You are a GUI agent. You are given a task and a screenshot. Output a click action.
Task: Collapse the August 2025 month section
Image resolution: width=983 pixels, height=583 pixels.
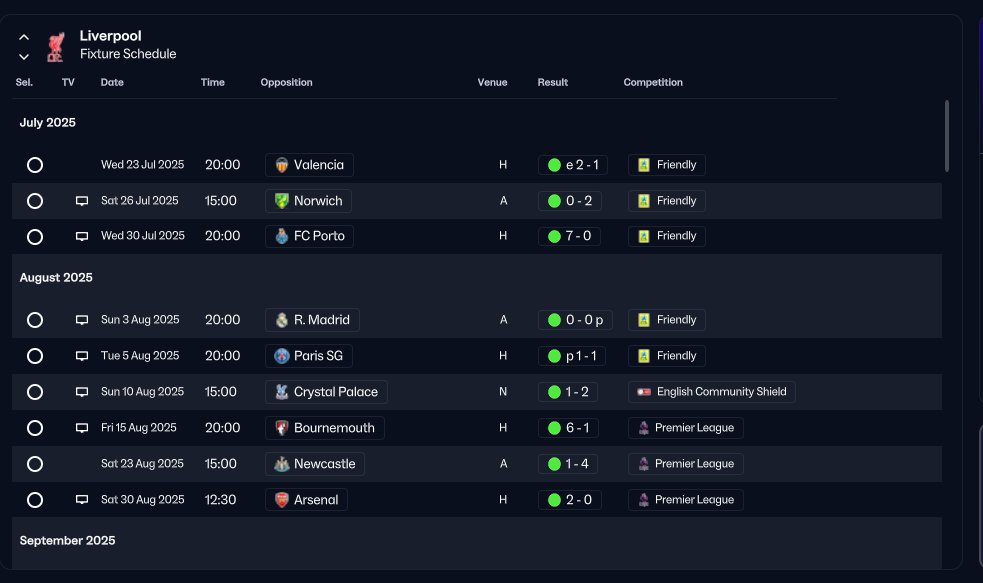tap(56, 277)
